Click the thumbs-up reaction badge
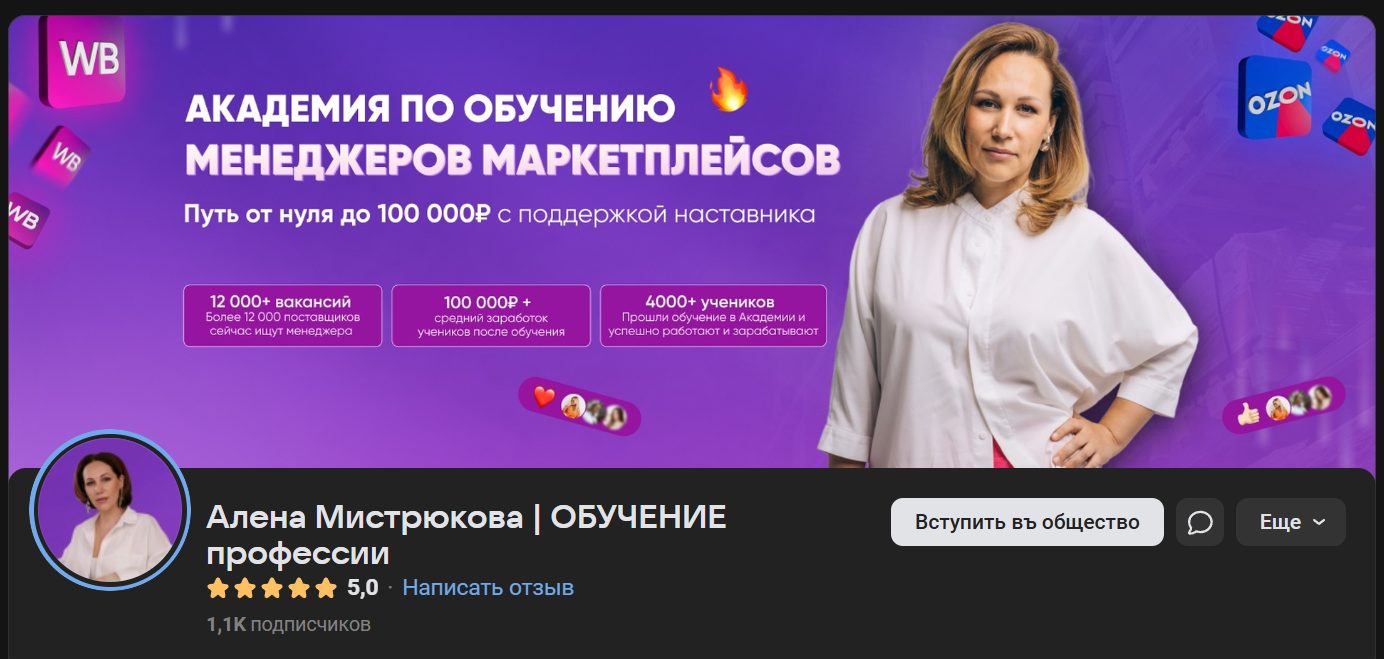 (x=1284, y=405)
